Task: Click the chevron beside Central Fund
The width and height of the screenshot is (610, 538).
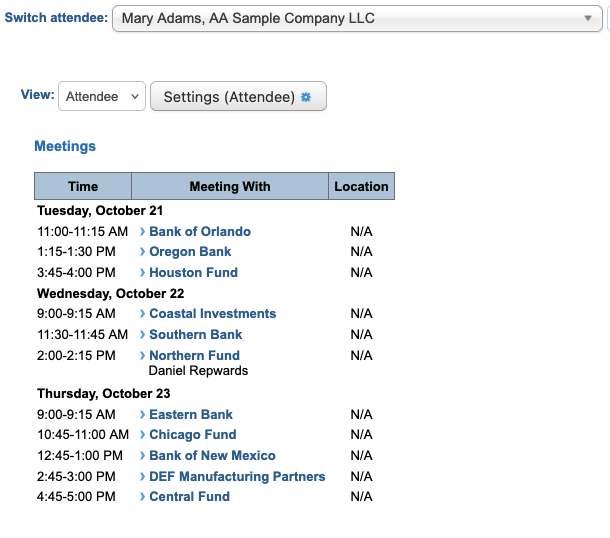Action: tap(143, 497)
